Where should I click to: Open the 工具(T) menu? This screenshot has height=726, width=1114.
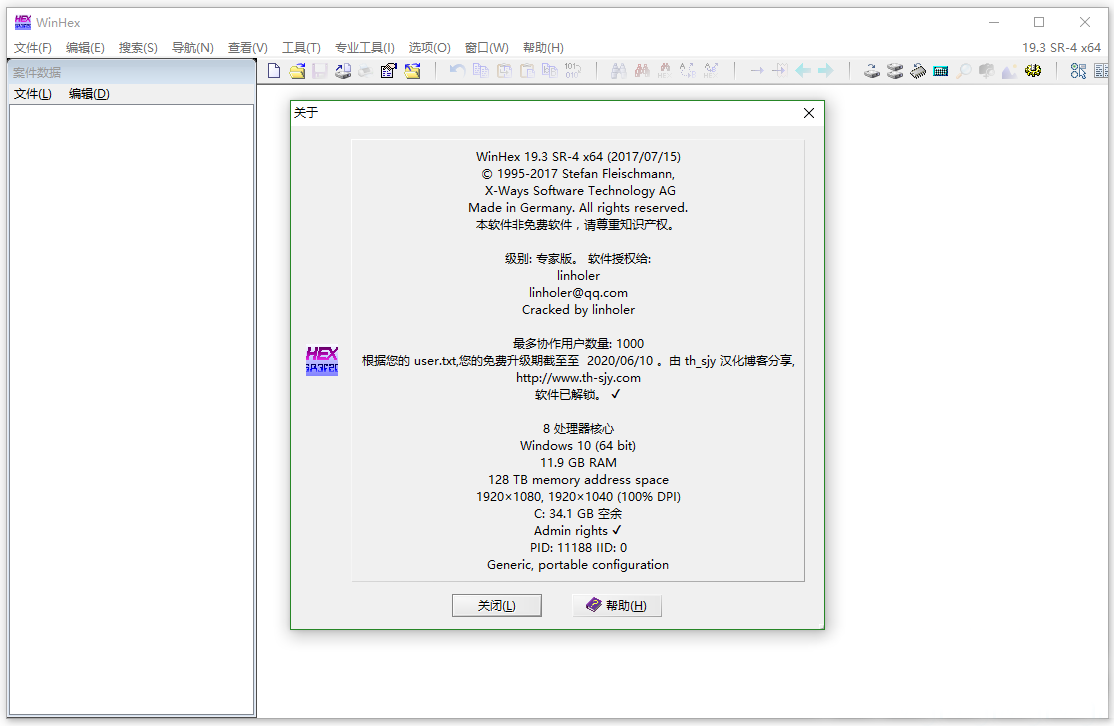301,48
